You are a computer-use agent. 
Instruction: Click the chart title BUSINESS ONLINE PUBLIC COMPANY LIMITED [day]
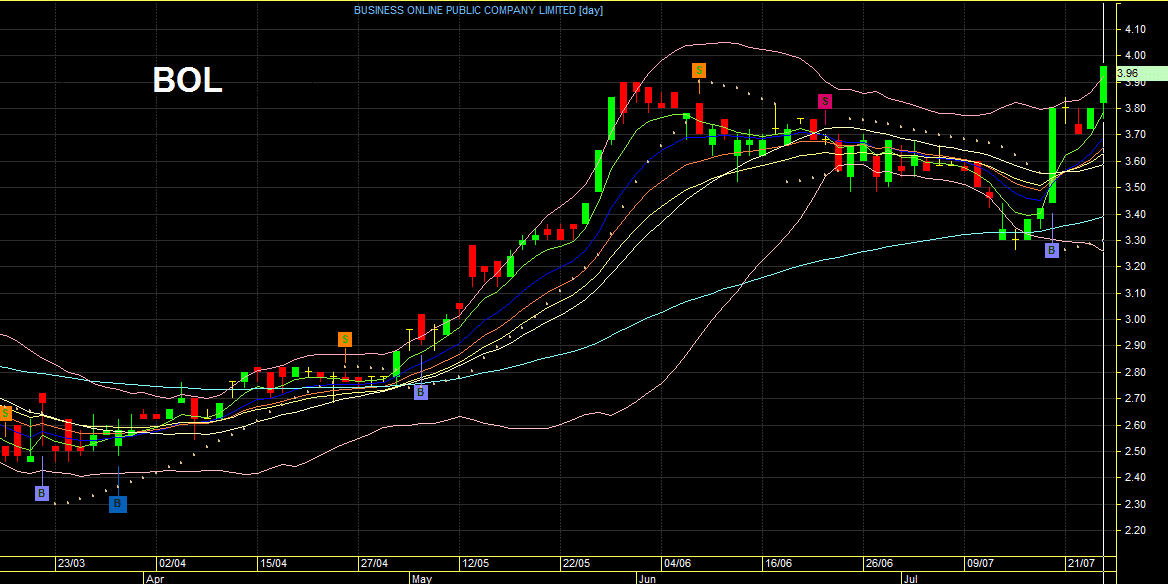tap(478, 10)
